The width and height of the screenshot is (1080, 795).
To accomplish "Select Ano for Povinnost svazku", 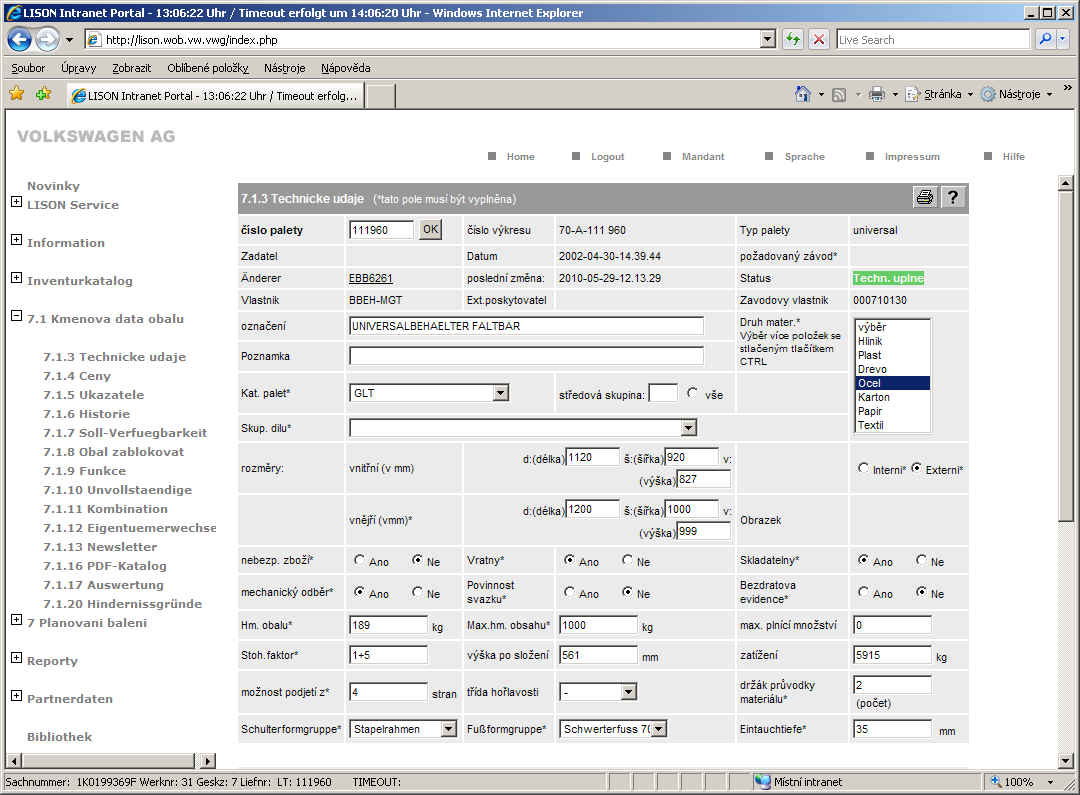I will [570, 592].
